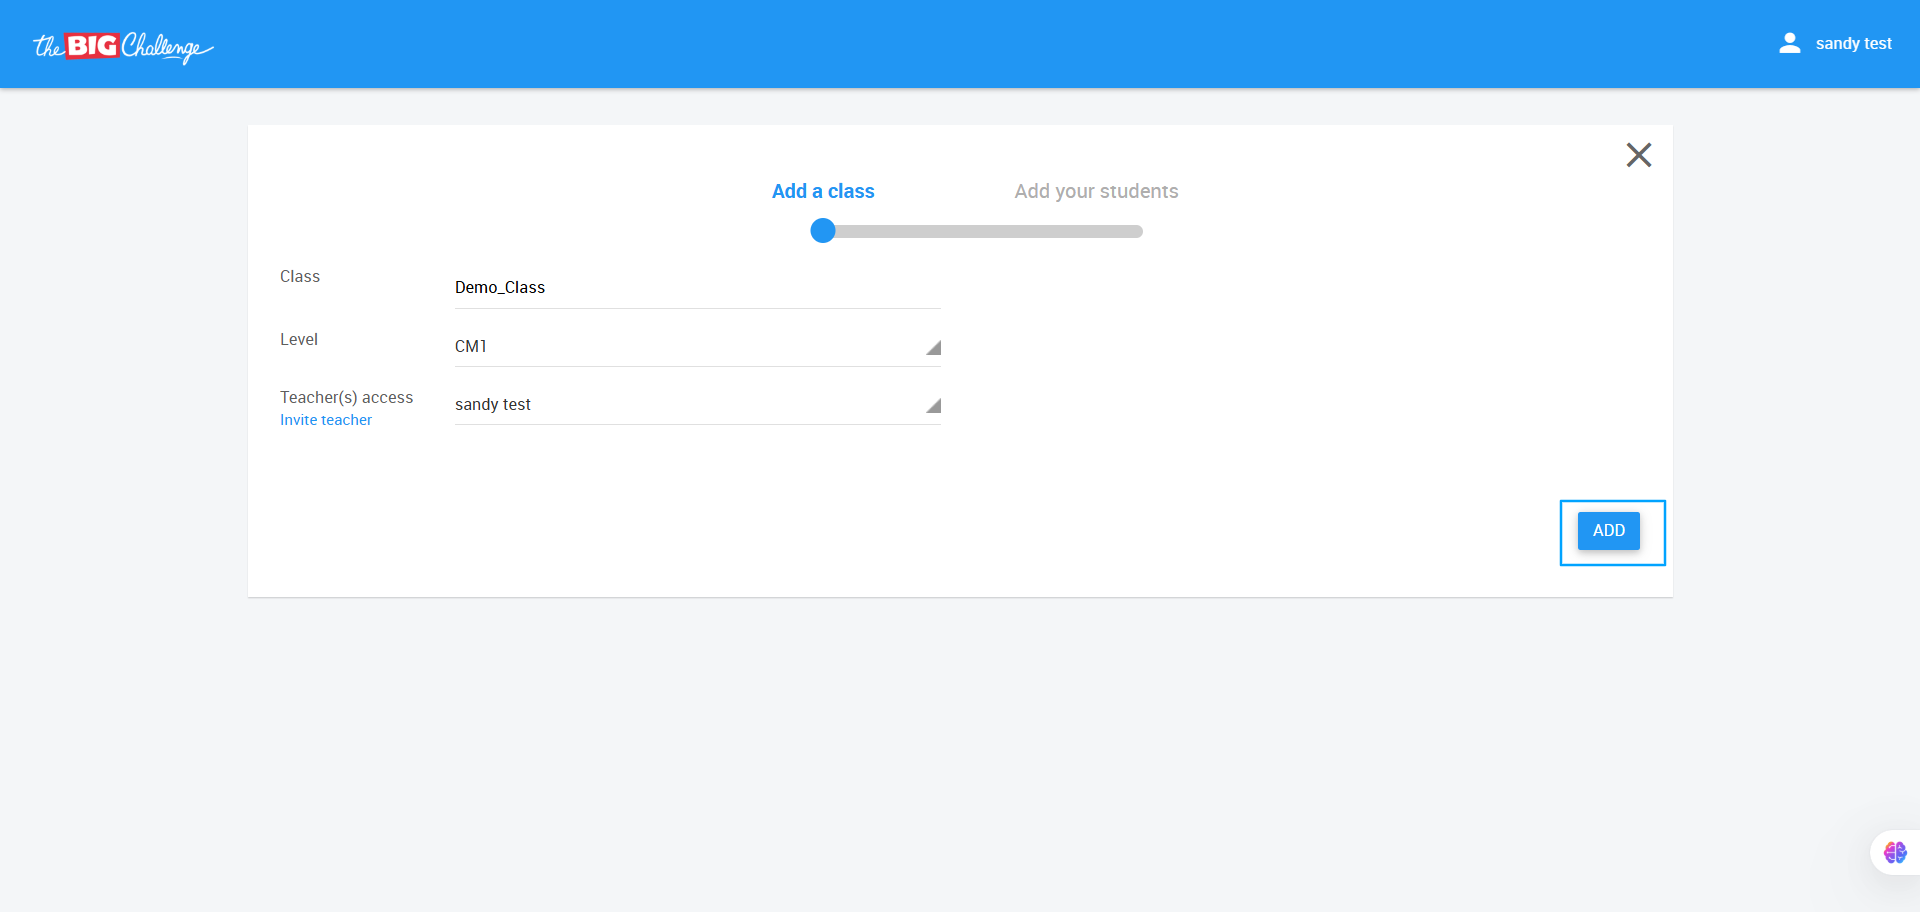Image resolution: width=1920 pixels, height=912 pixels.
Task: Open the sandy test profile menu
Action: click(1853, 44)
